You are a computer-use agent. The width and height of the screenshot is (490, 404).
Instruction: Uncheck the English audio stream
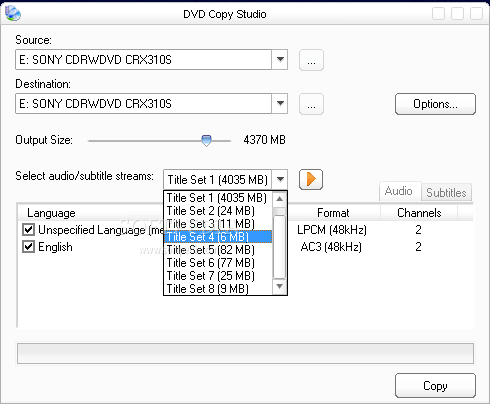pos(28,247)
